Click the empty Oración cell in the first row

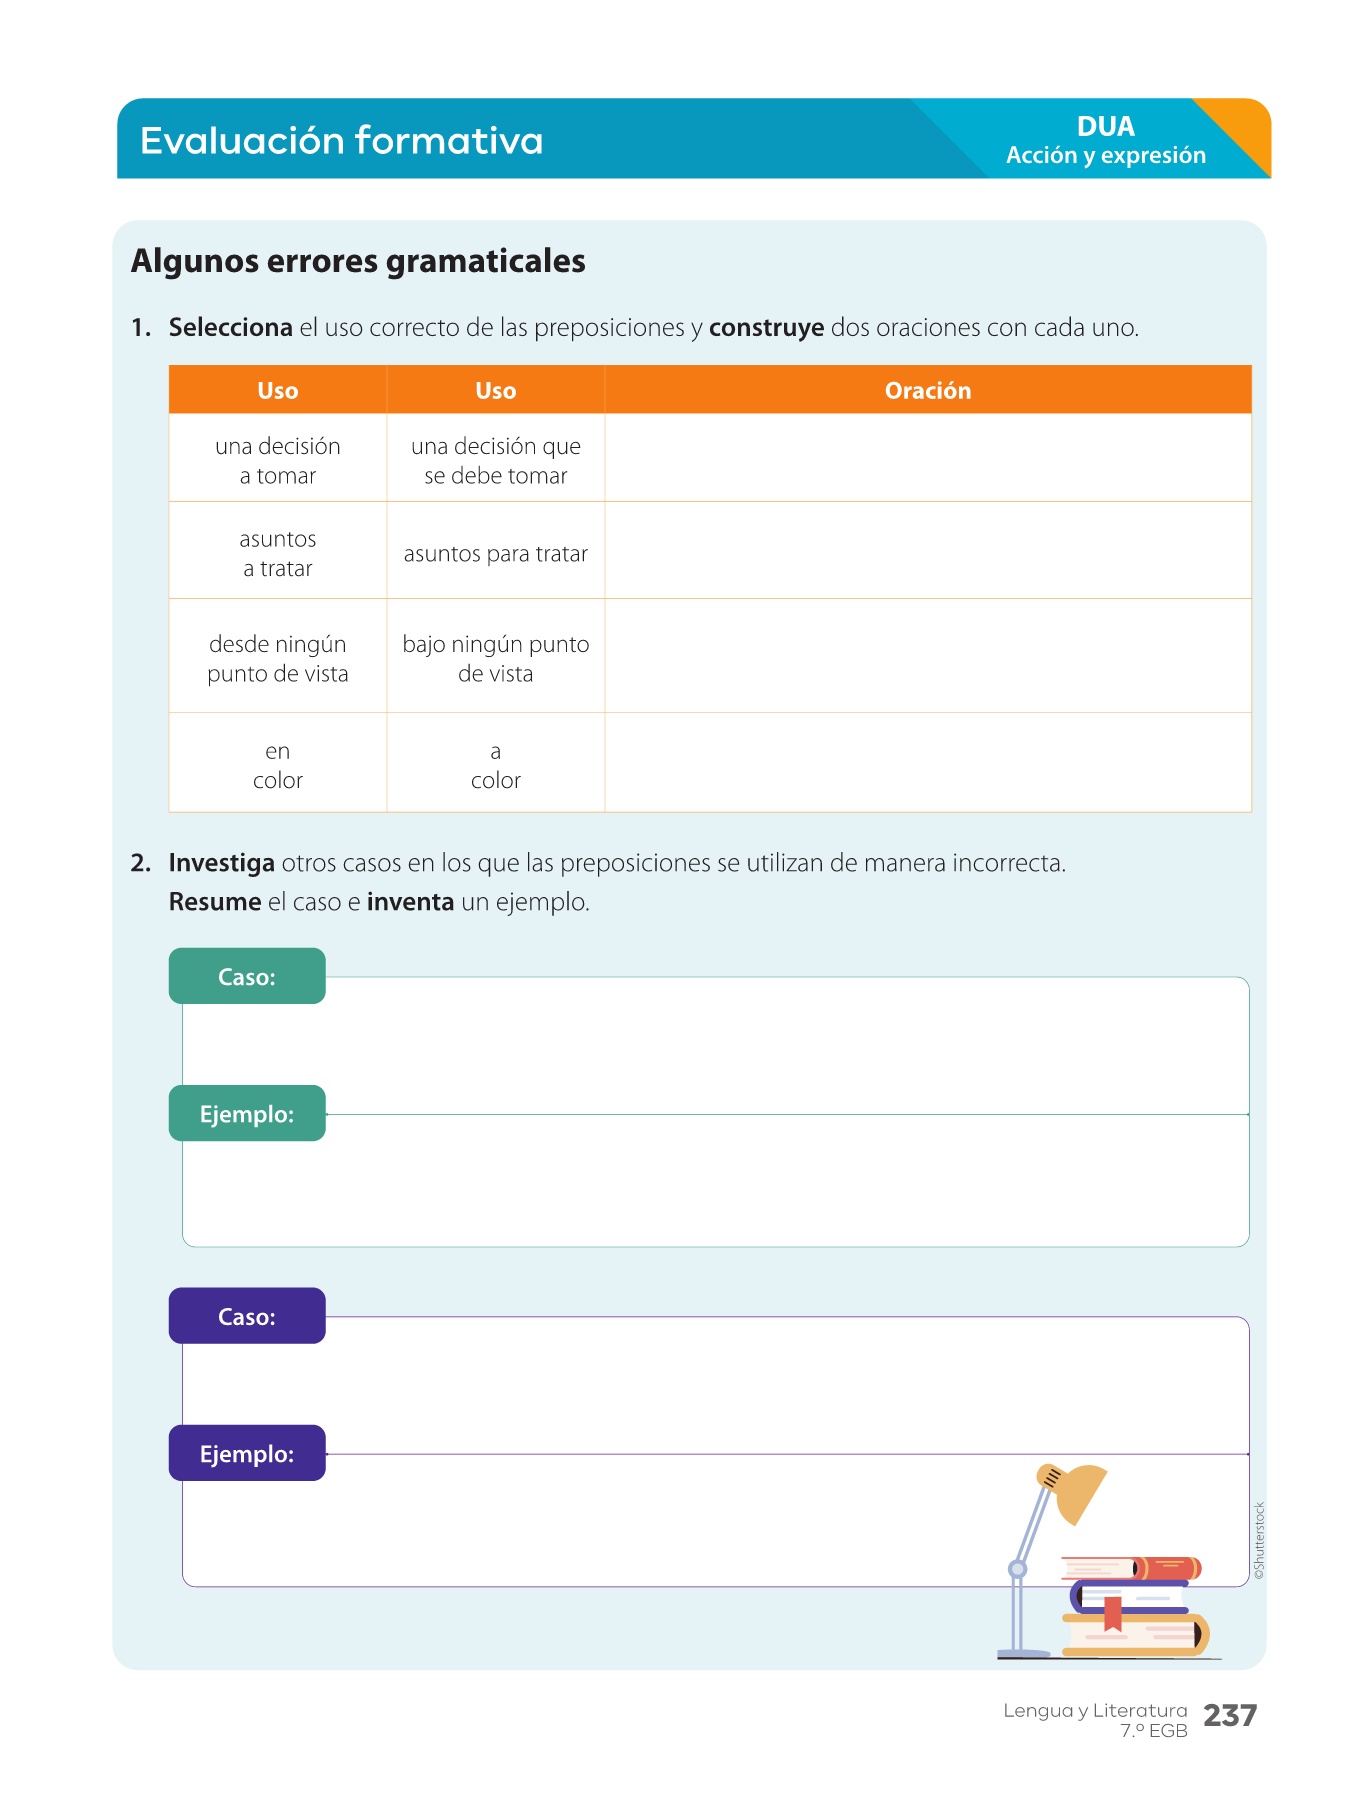927,458
